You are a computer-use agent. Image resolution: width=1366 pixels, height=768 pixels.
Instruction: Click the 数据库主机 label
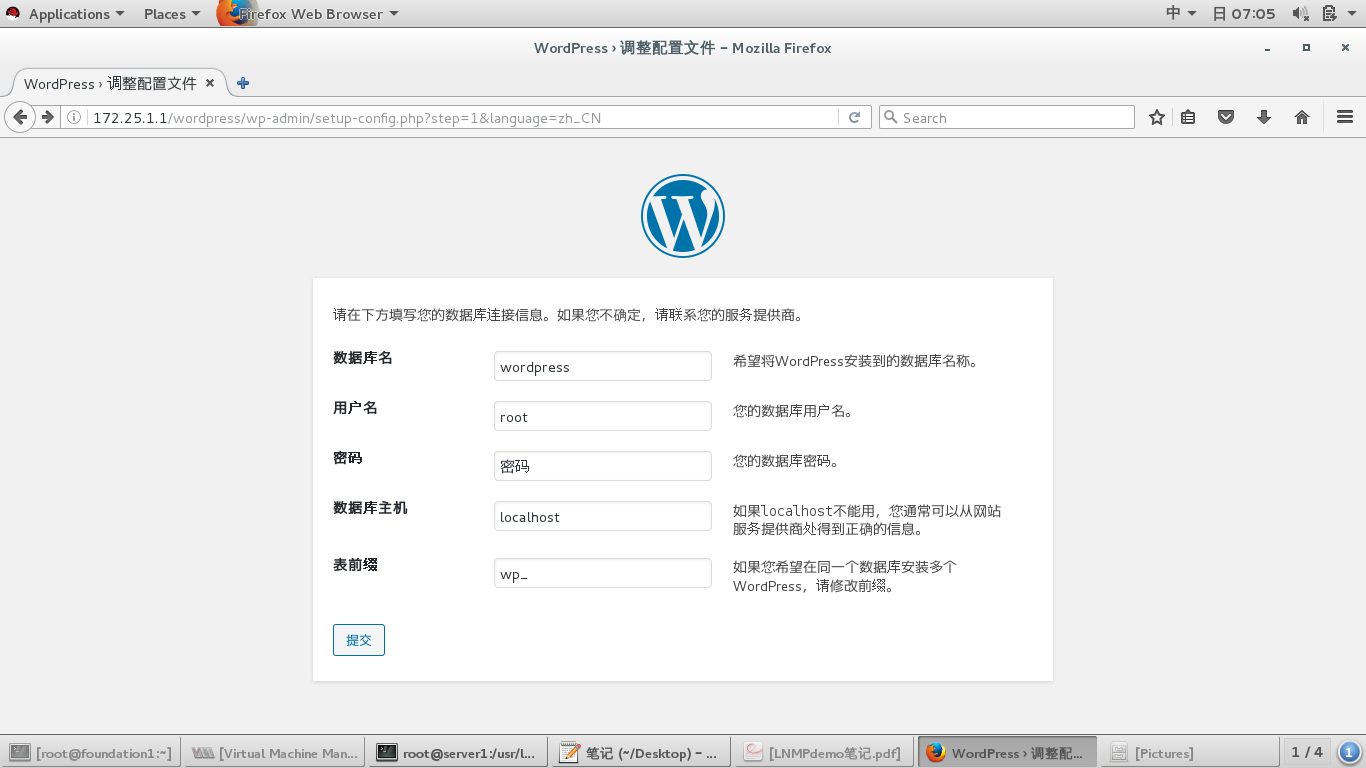coord(370,508)
